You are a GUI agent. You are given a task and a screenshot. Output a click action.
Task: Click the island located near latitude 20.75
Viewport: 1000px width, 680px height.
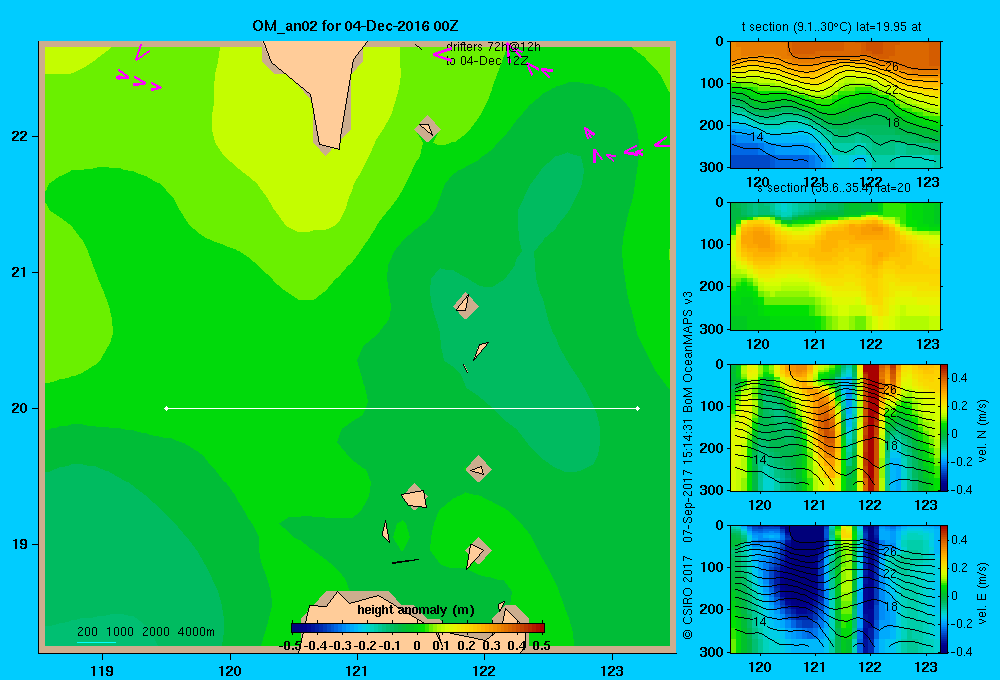[466, 305]
